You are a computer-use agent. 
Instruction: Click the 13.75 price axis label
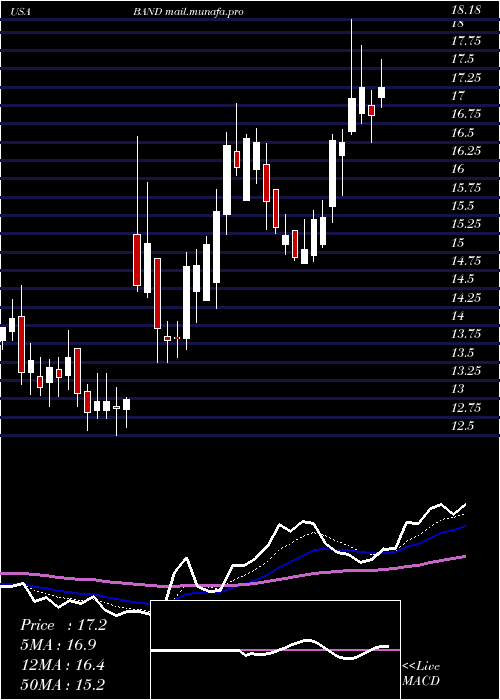[466, 334]
